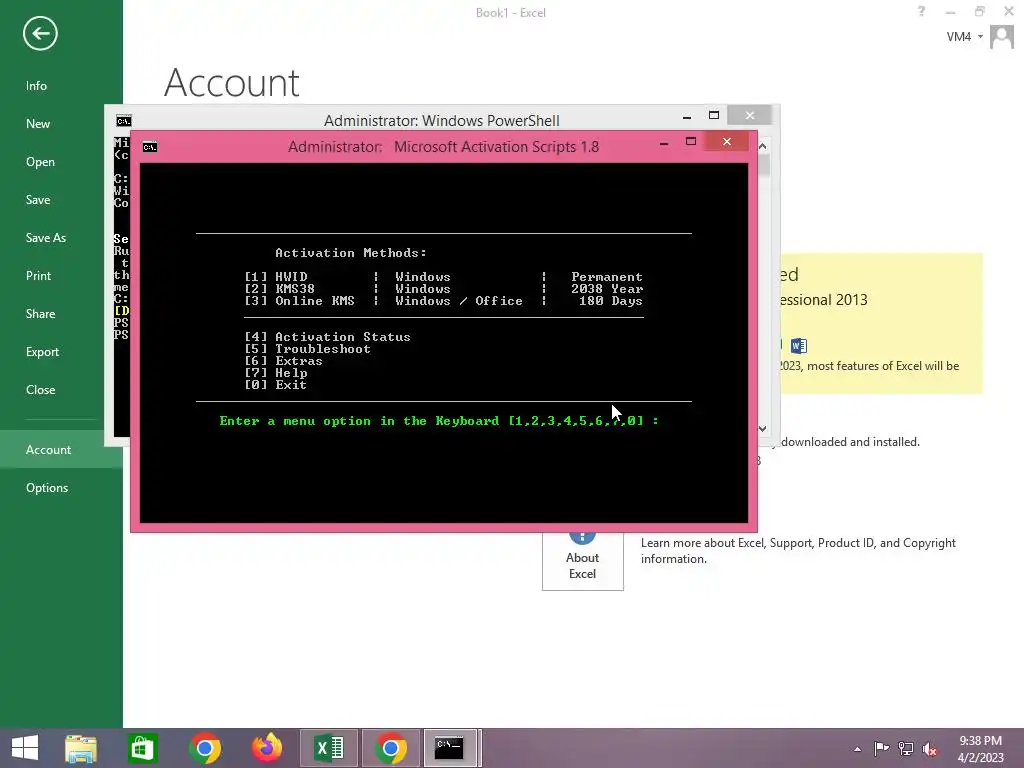1024x768 pixels.
Task: Switch to Excel via taskbar icon
Action: point(329,748)
